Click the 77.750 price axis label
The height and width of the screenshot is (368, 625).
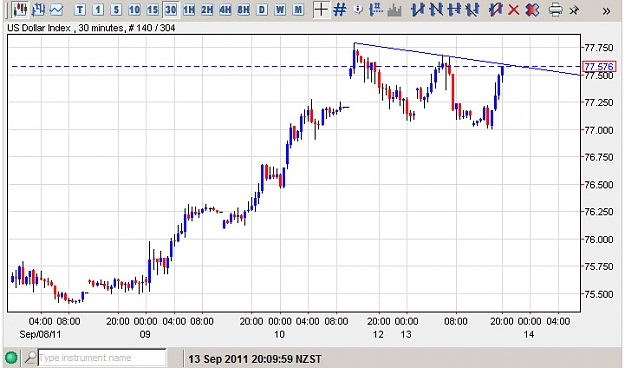point(598,48)
